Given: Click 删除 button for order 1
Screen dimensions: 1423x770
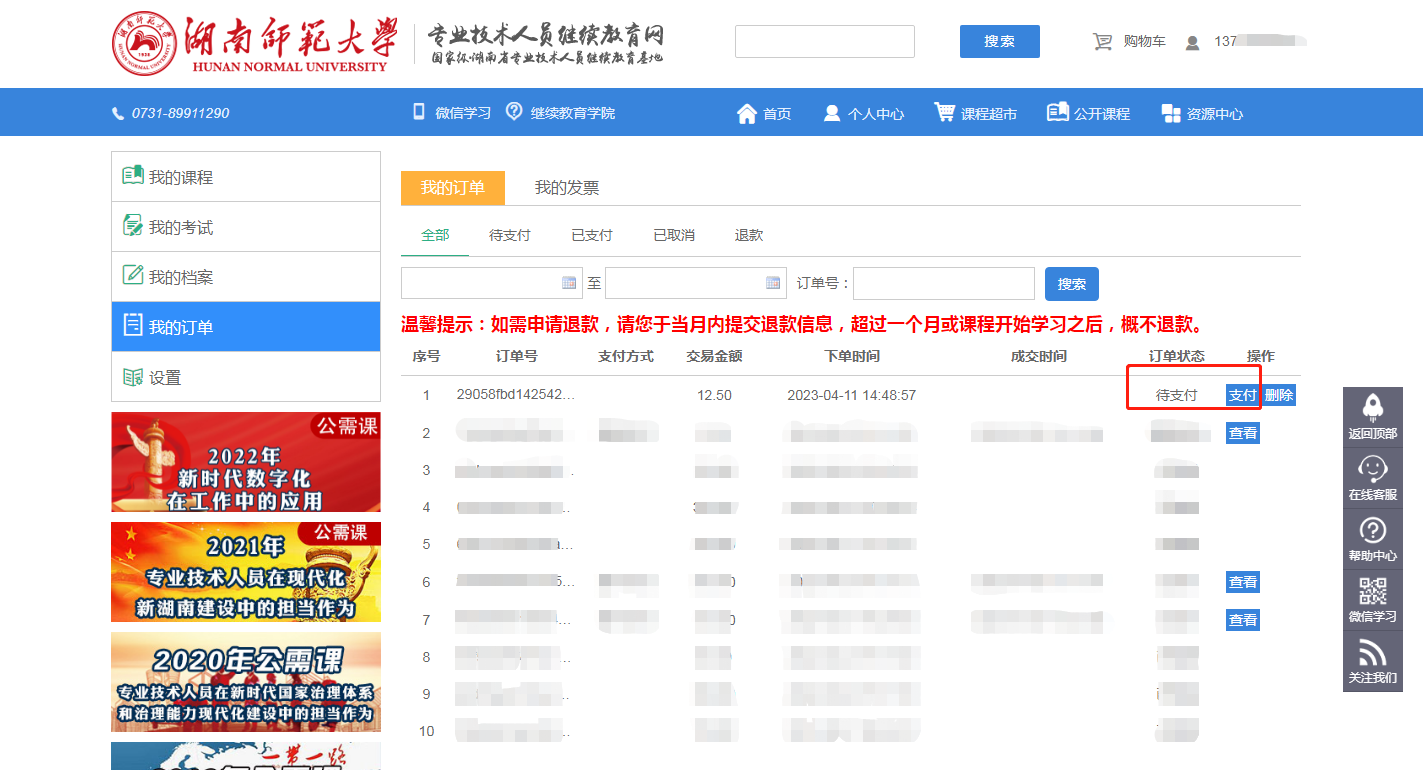Looking at the screenshot, I should click(1279, 395).
